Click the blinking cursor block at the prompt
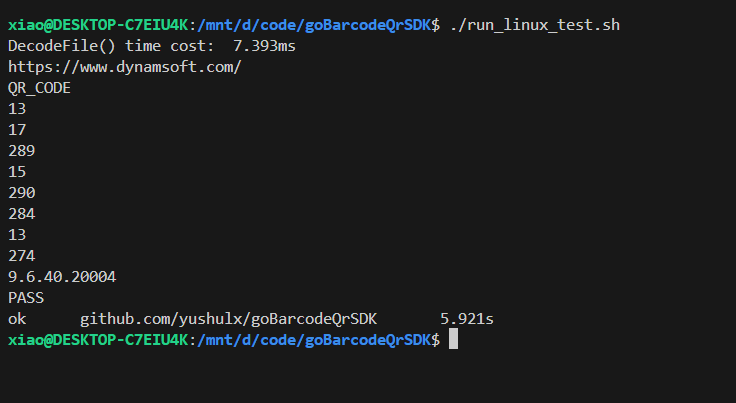This screenshot has width=736, height=403. [453, 340]
